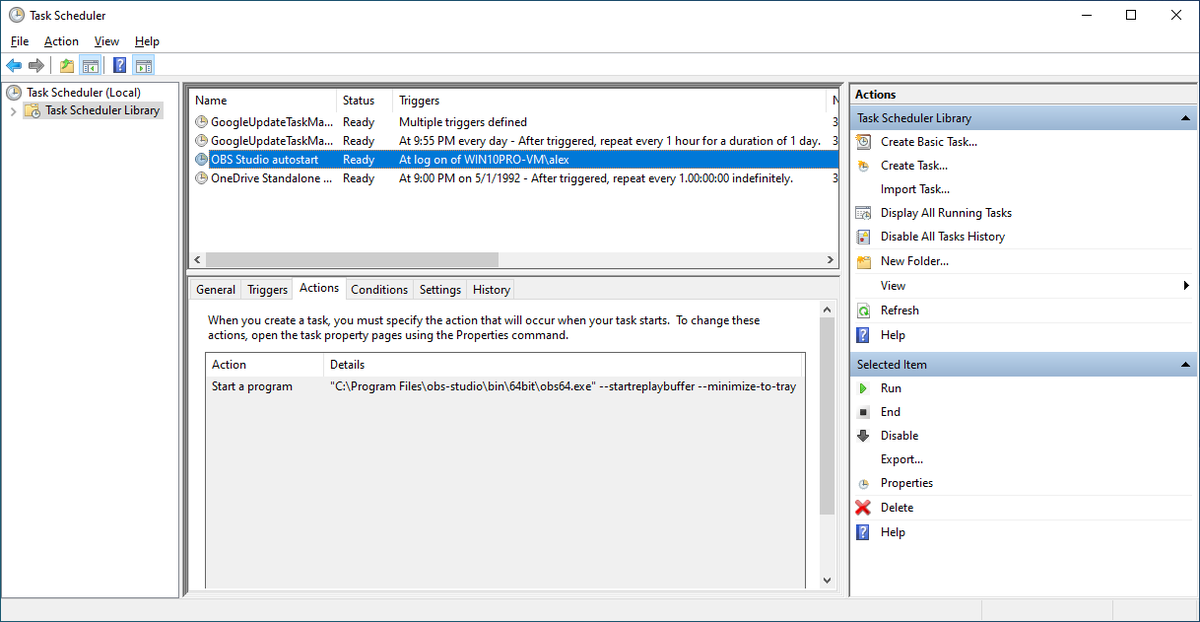This screenshot has height=622, width=1200.
Task: Click the Display All Running Tasks link
Action: (946, 213)
